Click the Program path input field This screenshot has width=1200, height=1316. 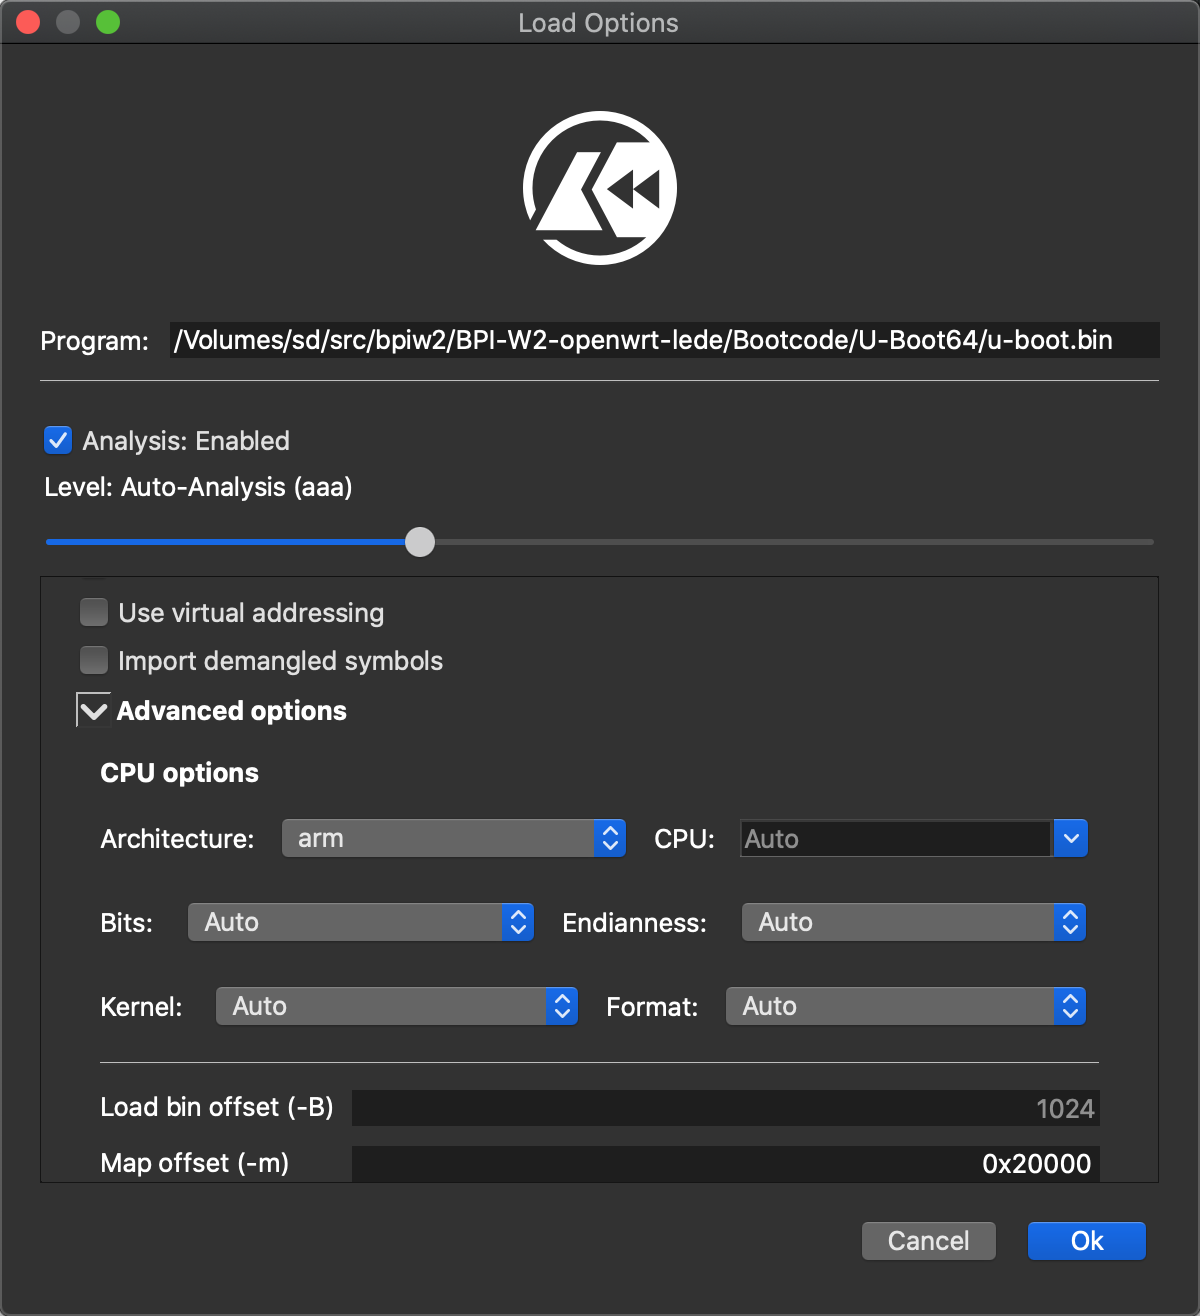[x=664, y=340]
